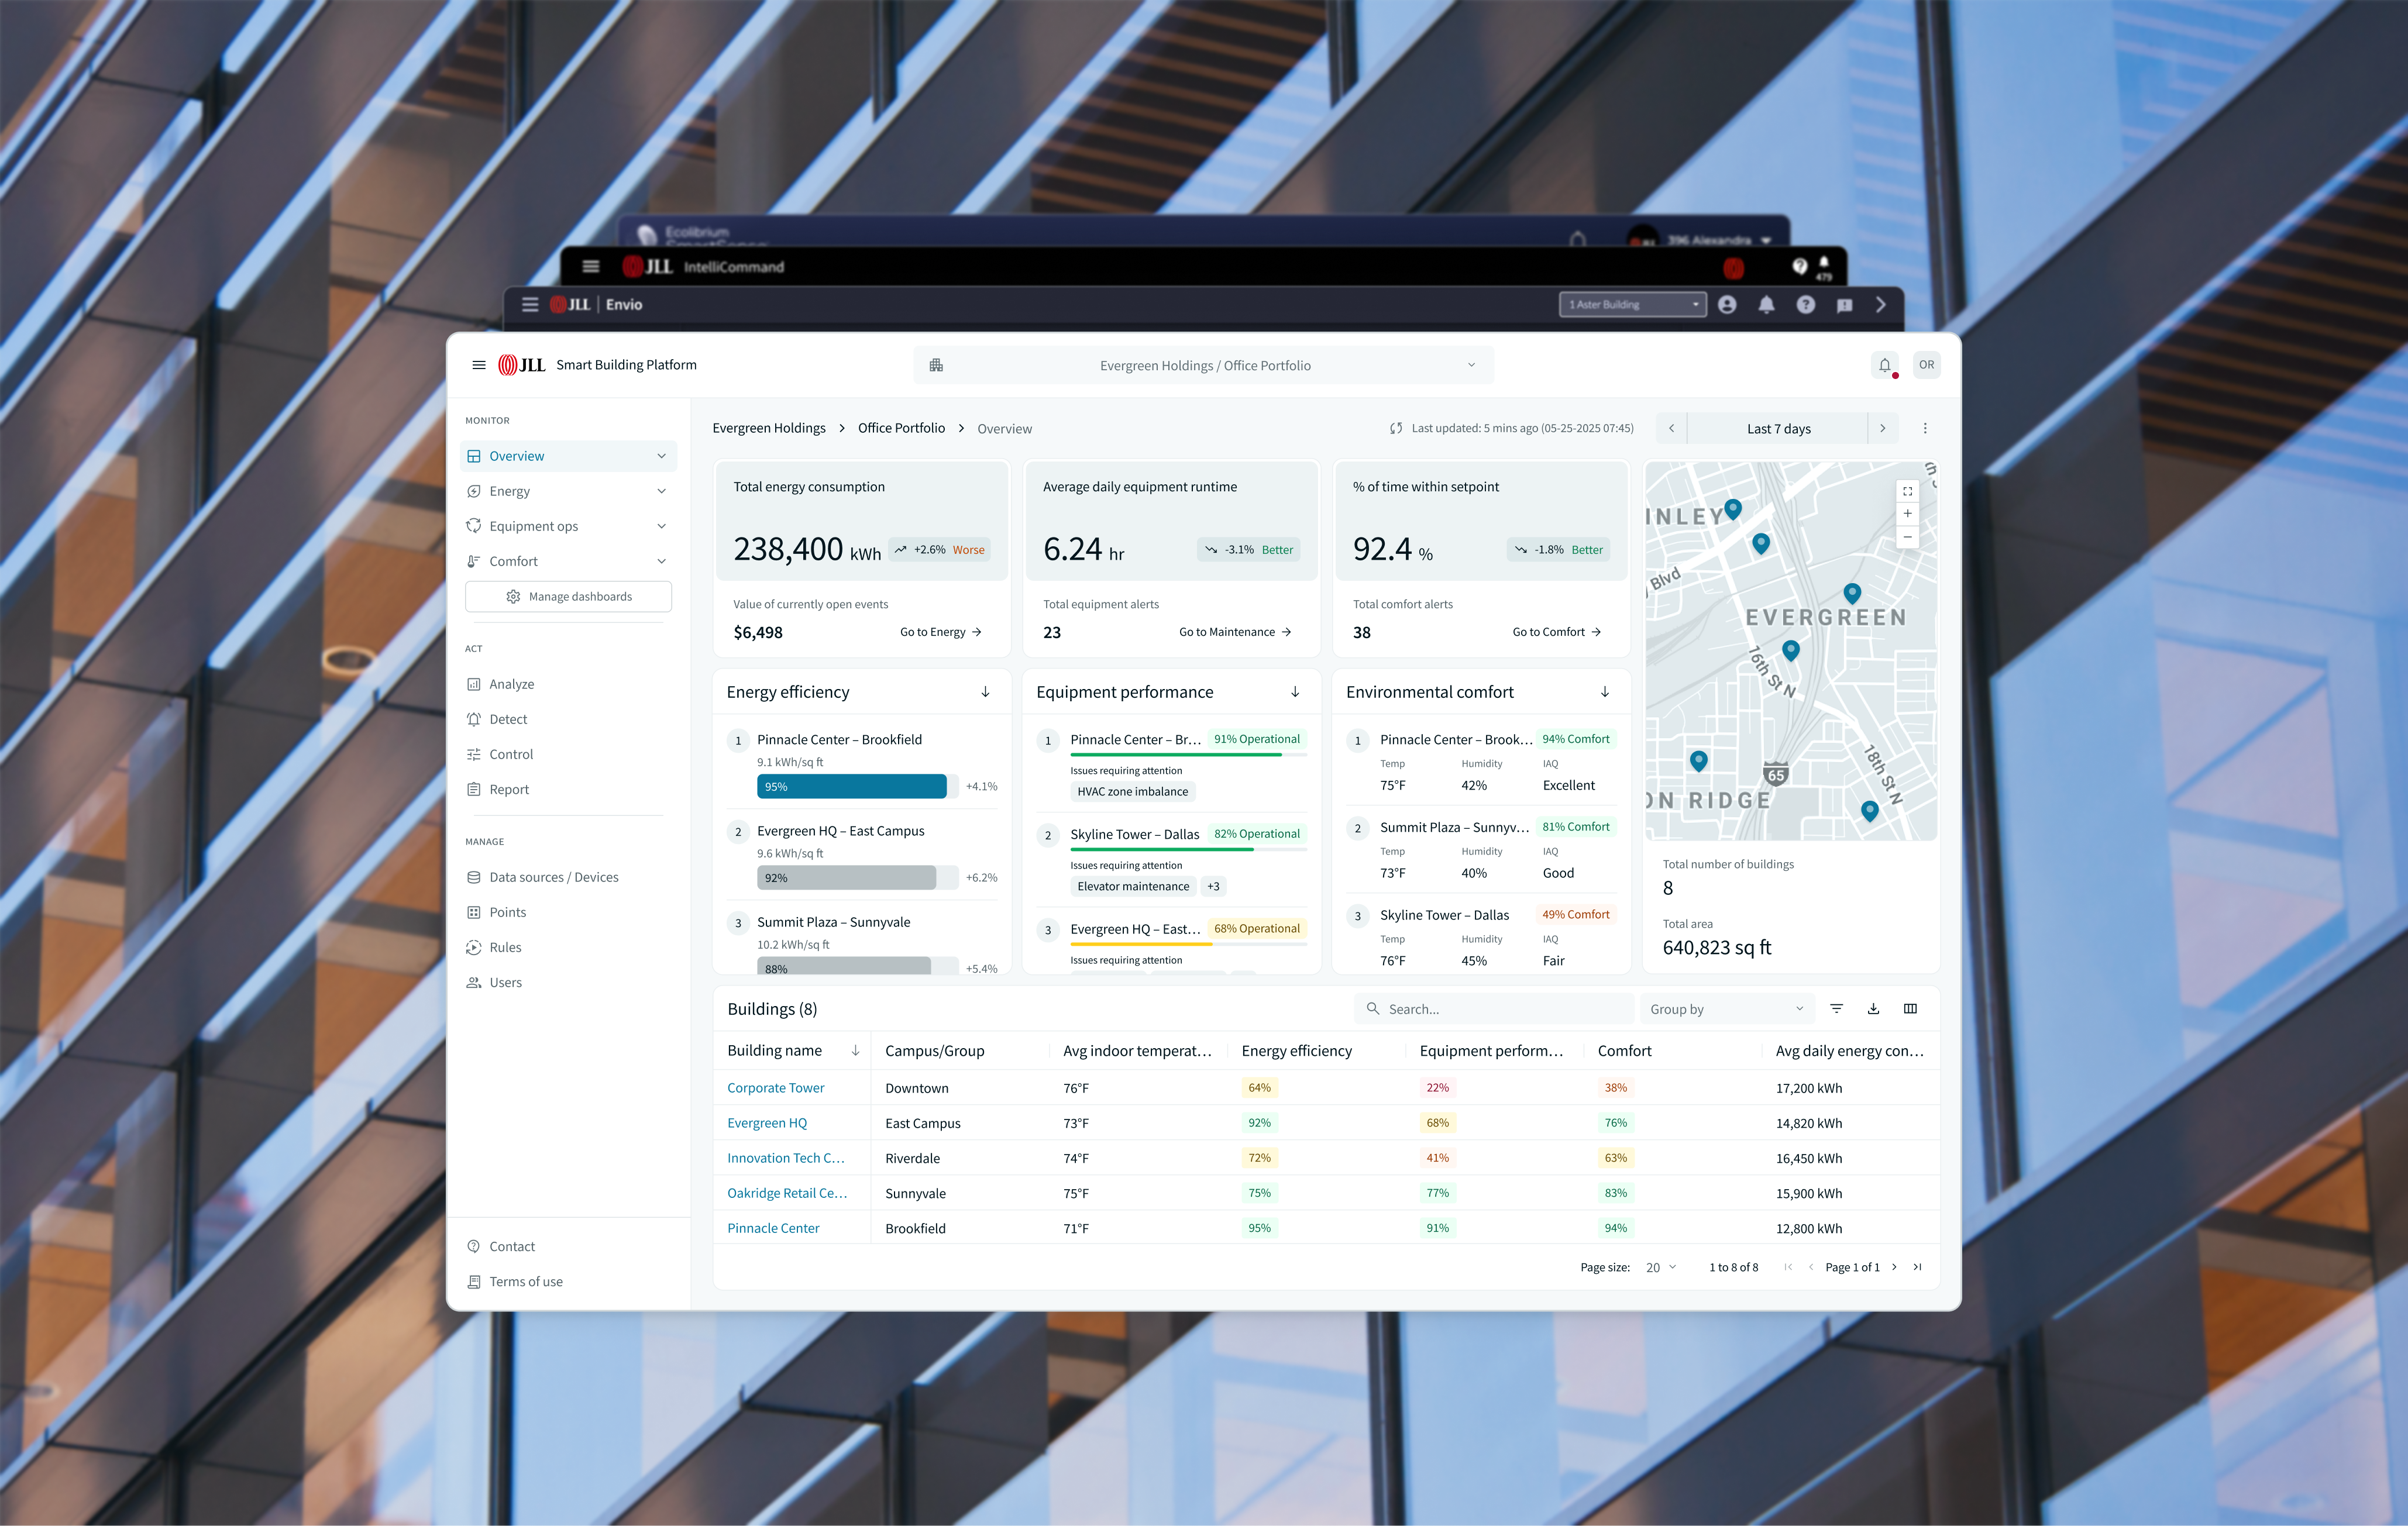Expand the Energy sidebar section
Screen dimensions: 2408x1526
pos(661,491)
